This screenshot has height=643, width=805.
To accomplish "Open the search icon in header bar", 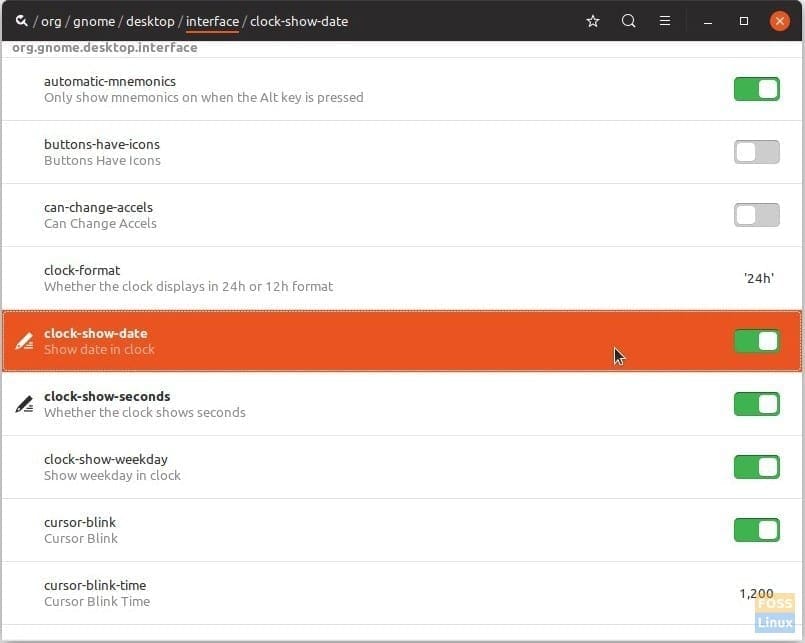I will pos(628,21).
